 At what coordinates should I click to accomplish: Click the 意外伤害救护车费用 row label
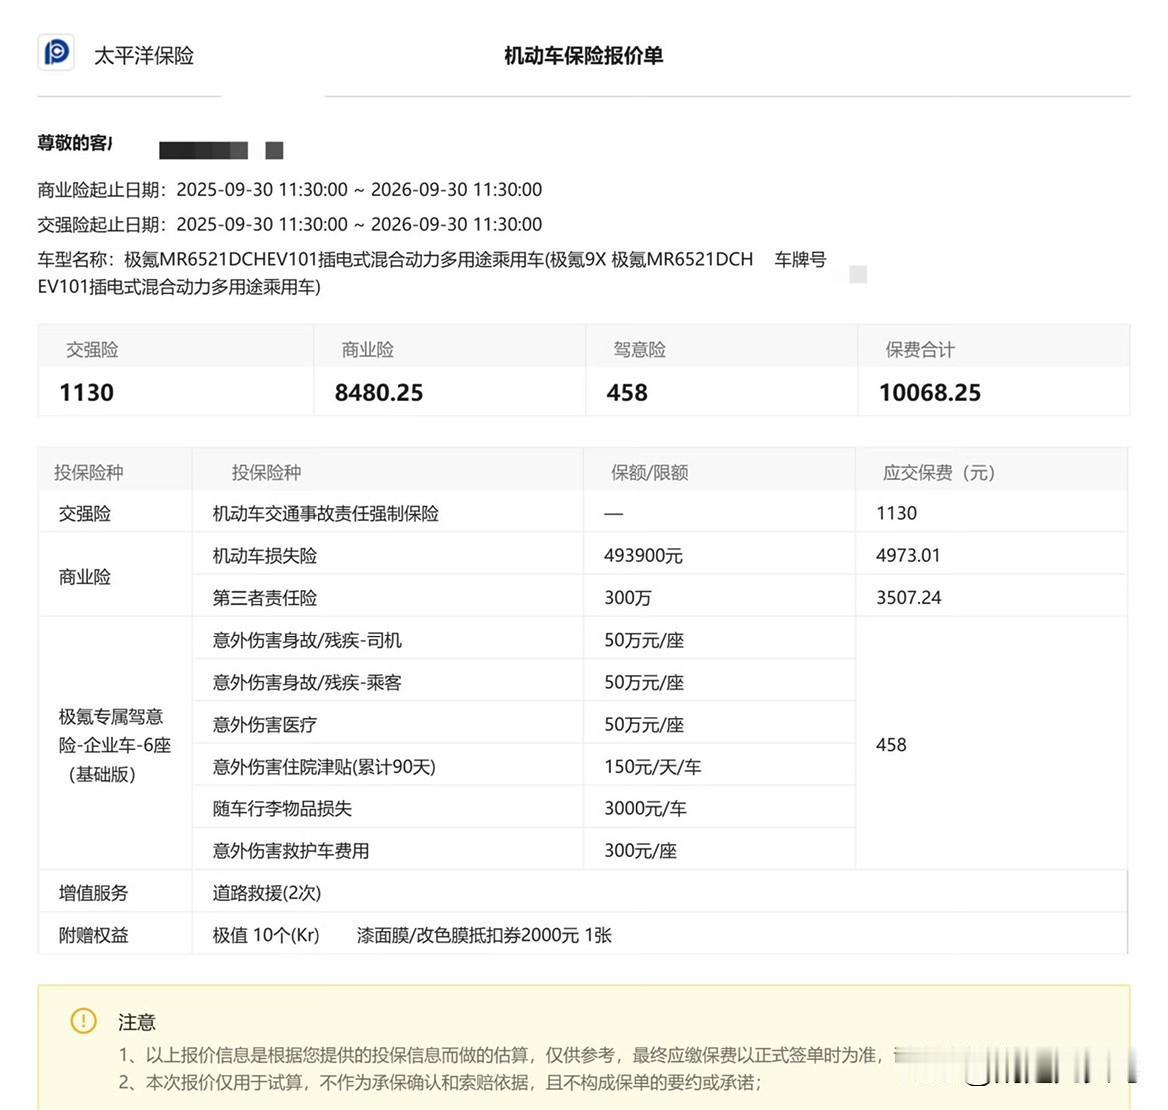(x=291, y=851)
